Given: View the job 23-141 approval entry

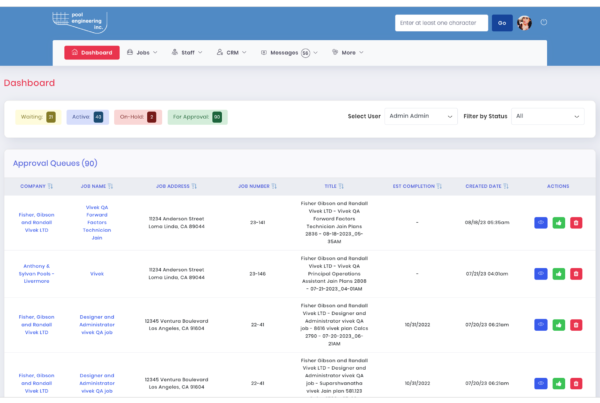Looking at the screenshot, I should click(x=540, y=222).
